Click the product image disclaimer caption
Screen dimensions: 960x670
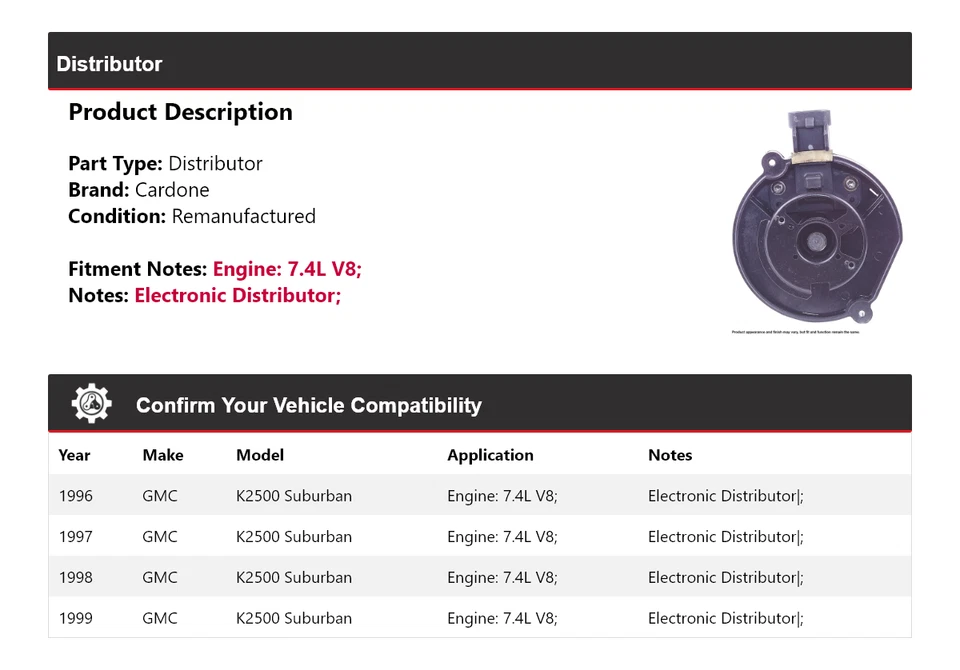tap(795, 332)
